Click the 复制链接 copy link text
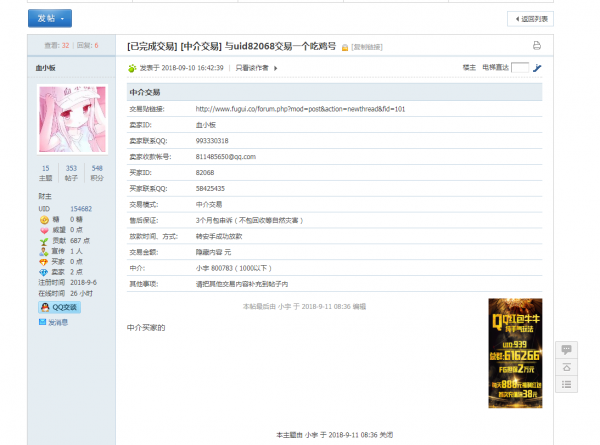 (367, 47)
